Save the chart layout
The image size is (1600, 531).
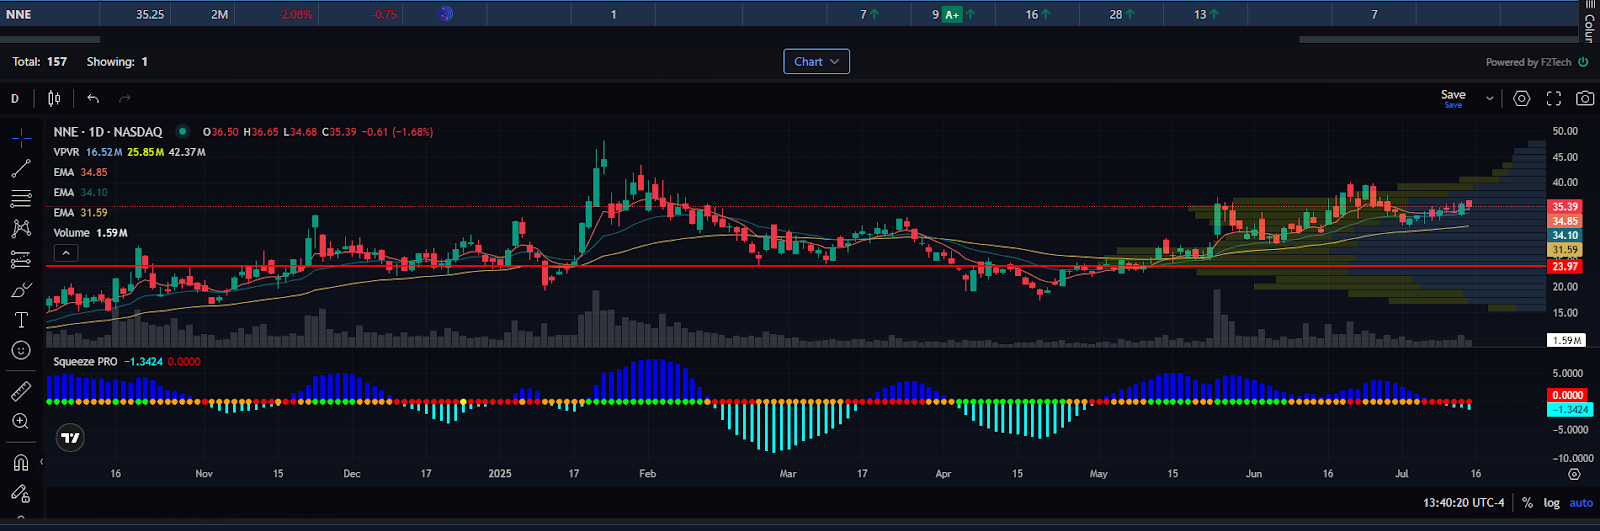[x=1453, y=98]
